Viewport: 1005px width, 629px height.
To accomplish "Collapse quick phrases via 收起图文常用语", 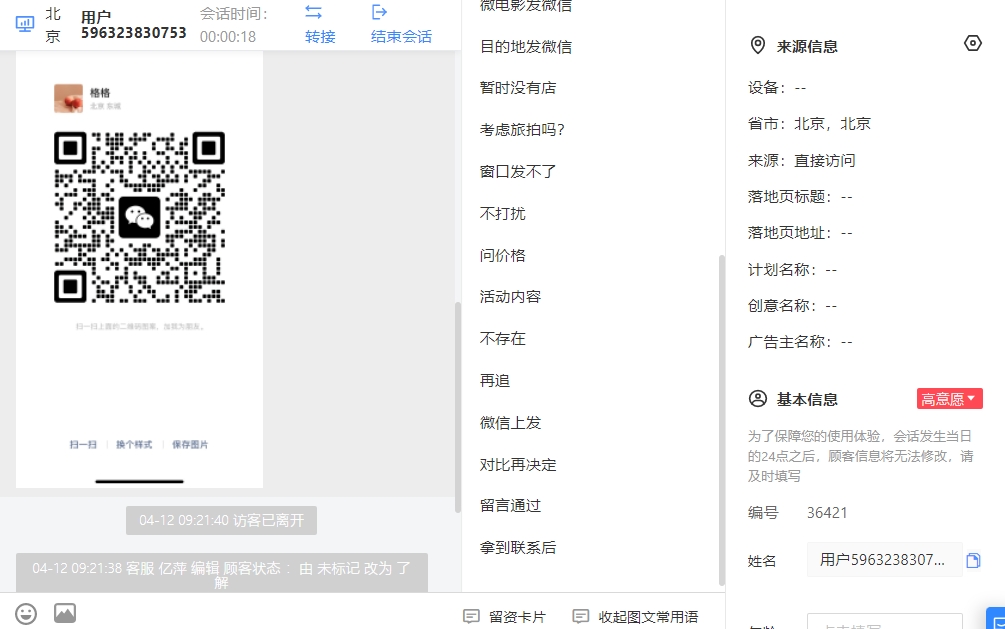I will 648,617.
